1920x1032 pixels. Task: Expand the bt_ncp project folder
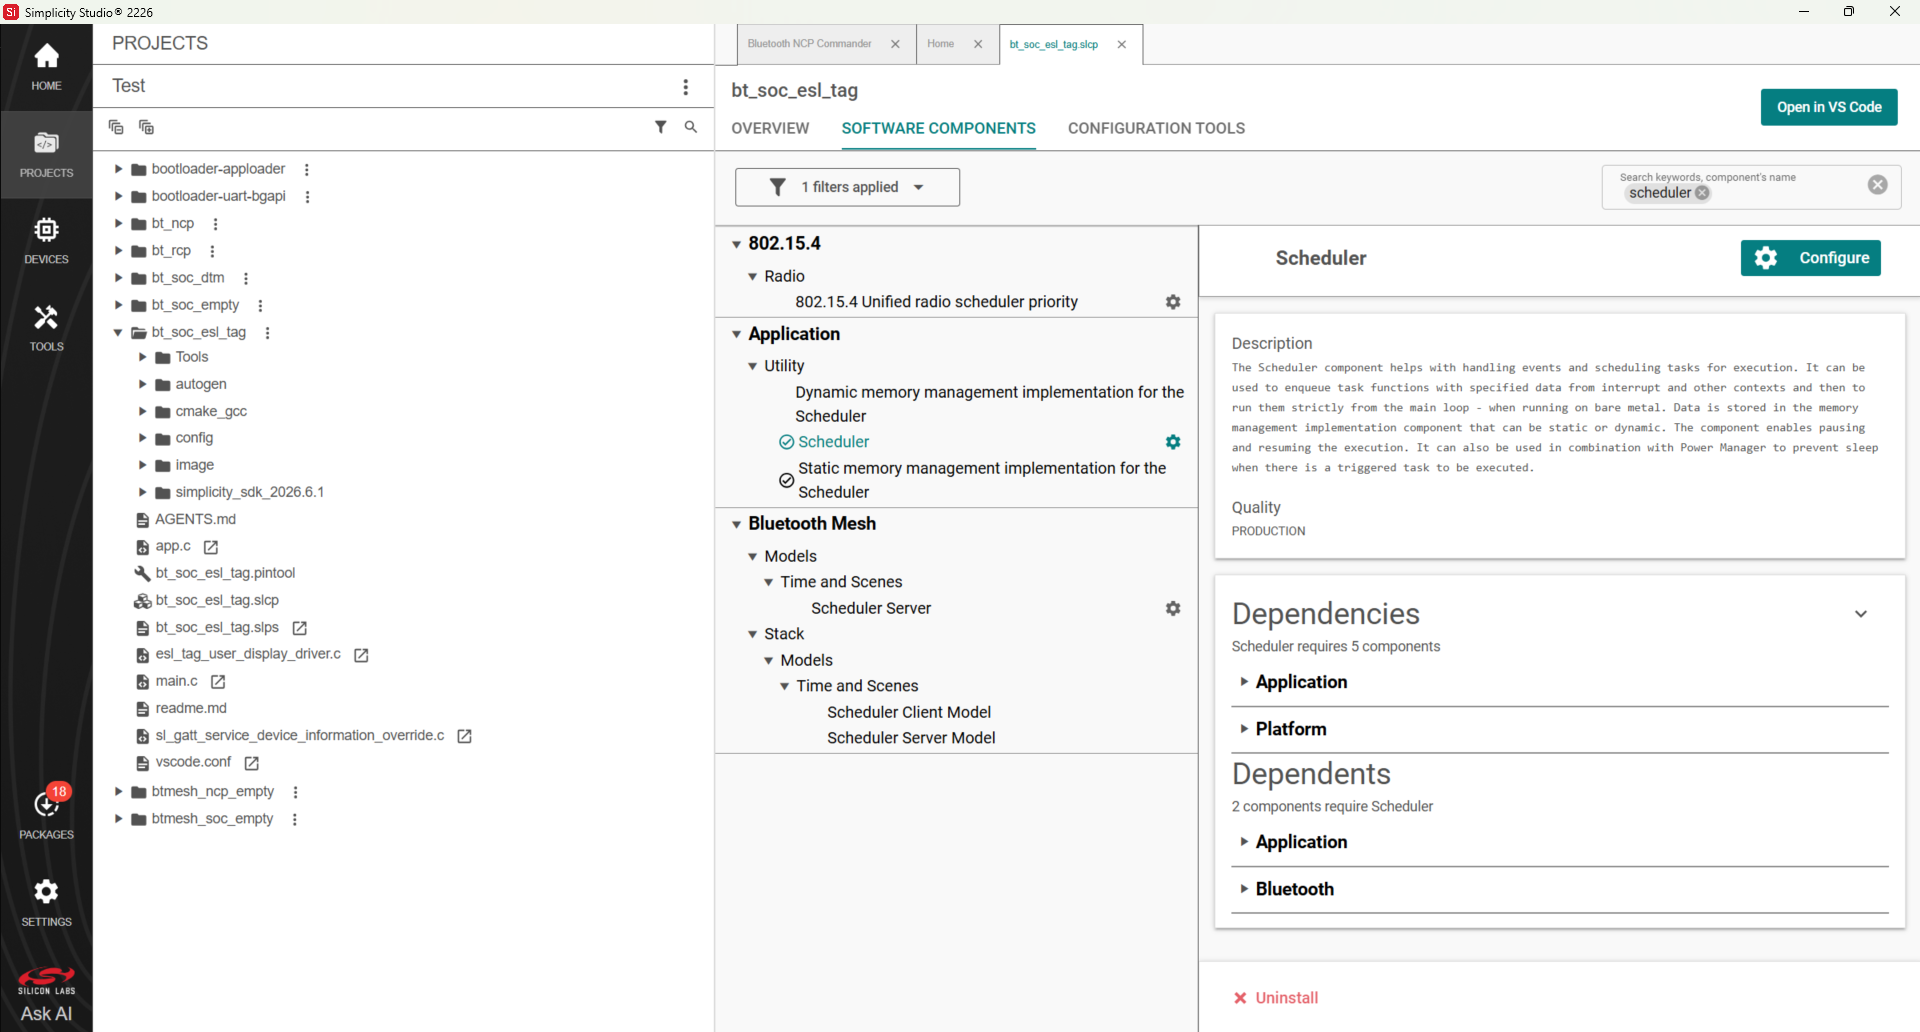(118, 223)
